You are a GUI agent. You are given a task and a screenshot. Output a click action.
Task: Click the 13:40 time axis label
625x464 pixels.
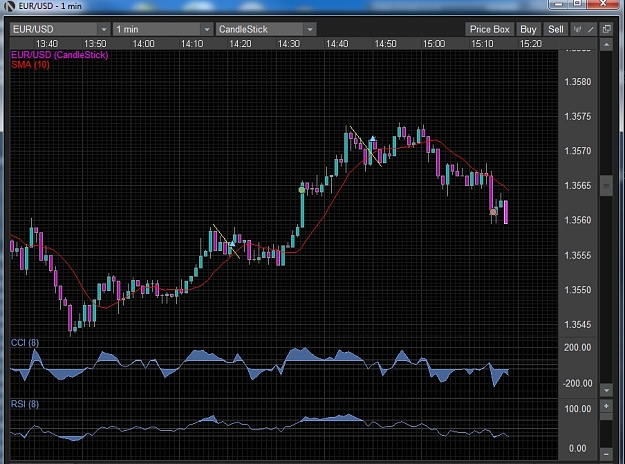(x=47, y=43)
